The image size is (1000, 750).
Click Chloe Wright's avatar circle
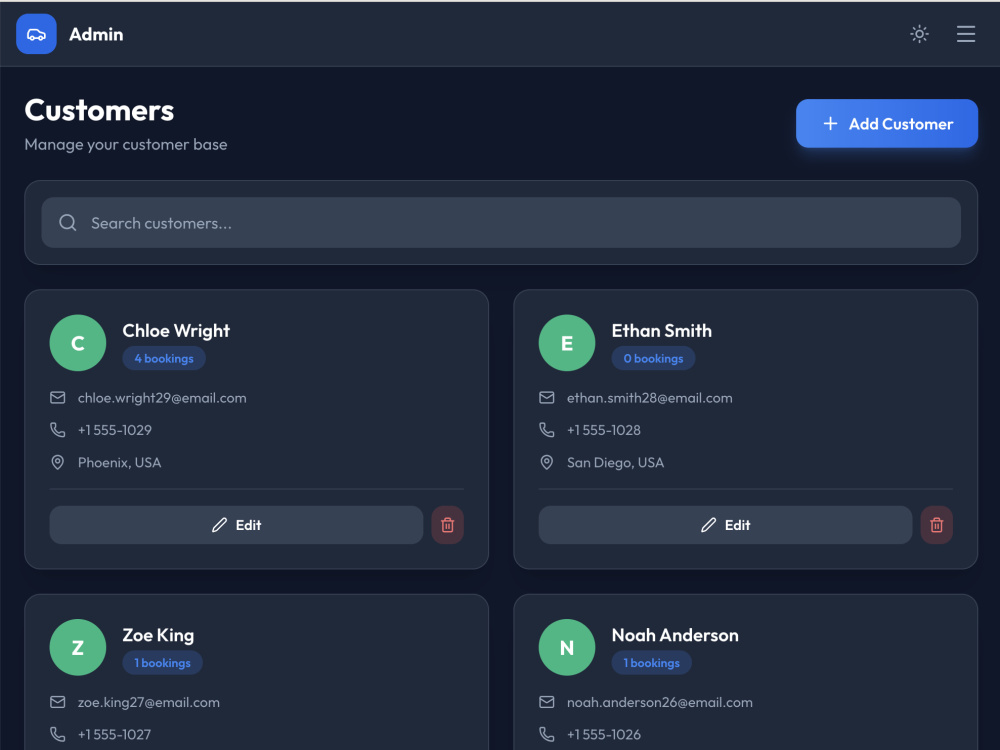78,343
